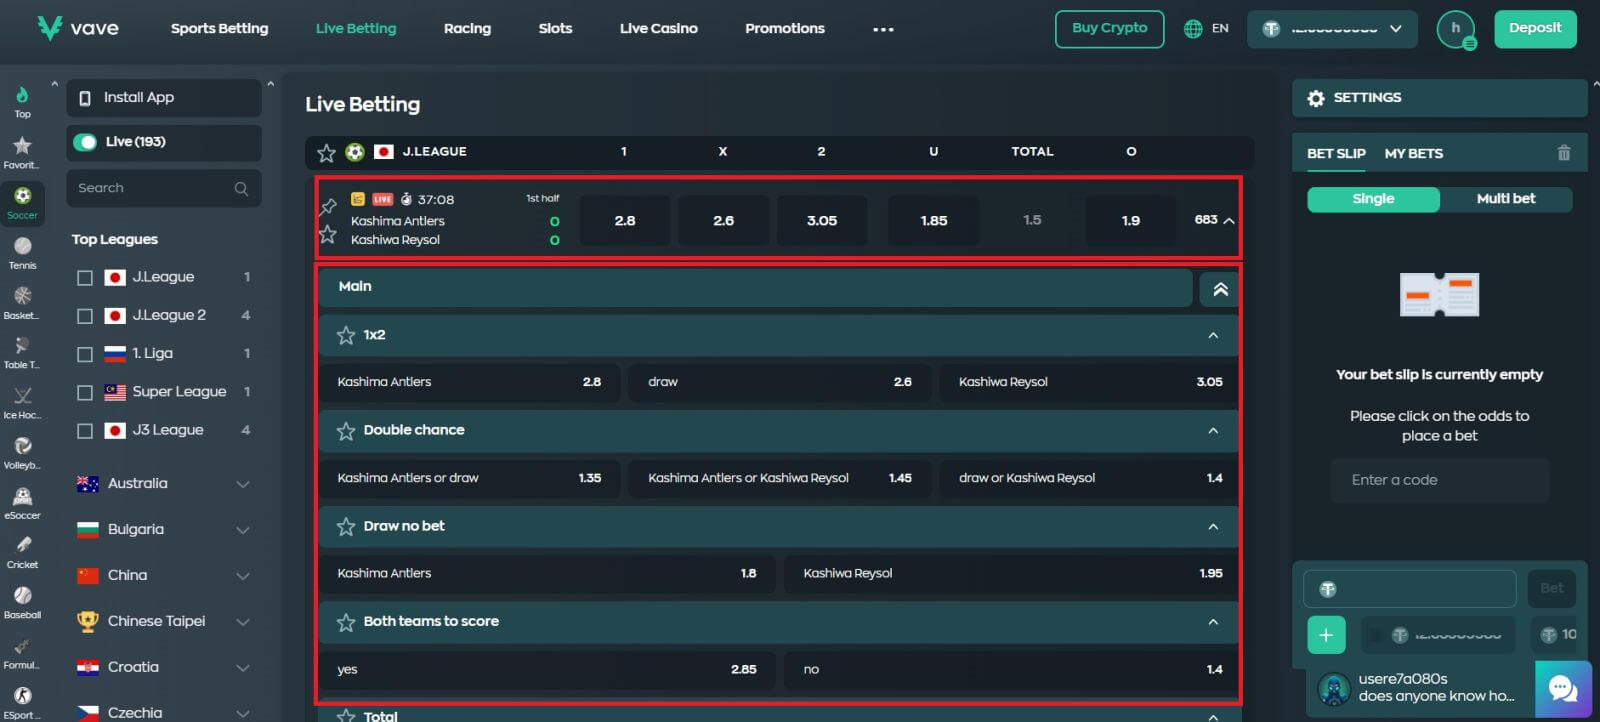The image size is (1600, 722).
Task: Click the Enter a code field
Action: (1439, 480)
